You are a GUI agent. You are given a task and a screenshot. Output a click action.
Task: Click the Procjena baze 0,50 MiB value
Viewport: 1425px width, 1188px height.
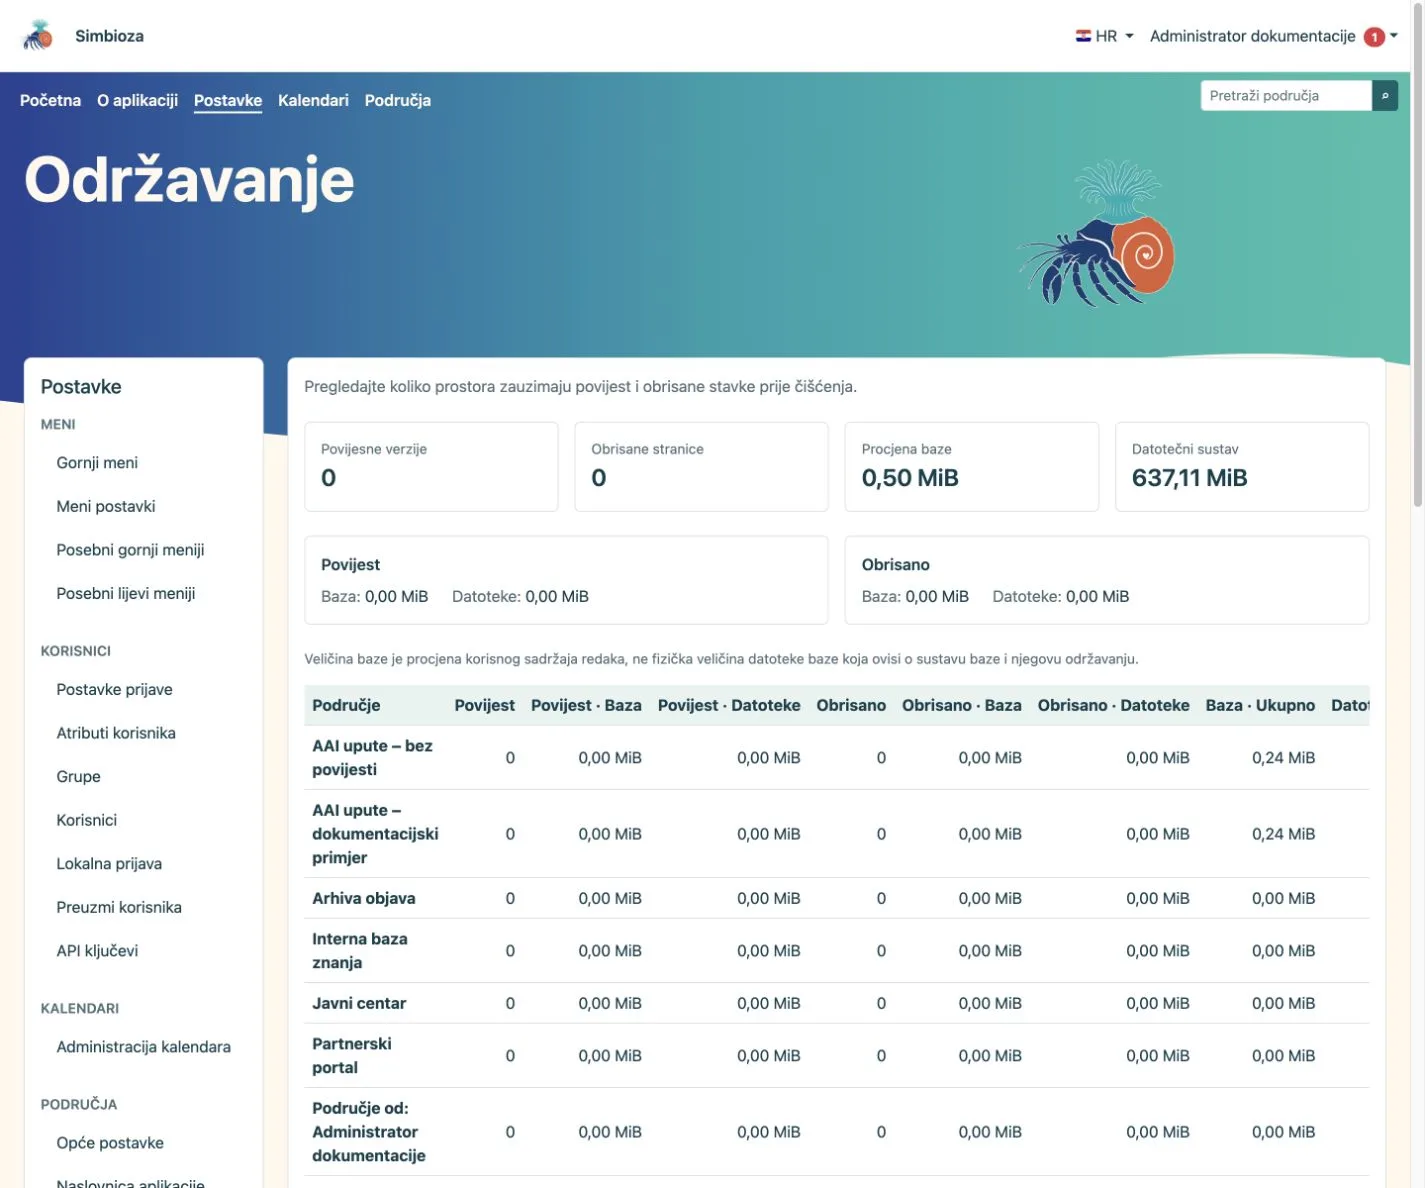pyautogui.click(x=910, y=478)
